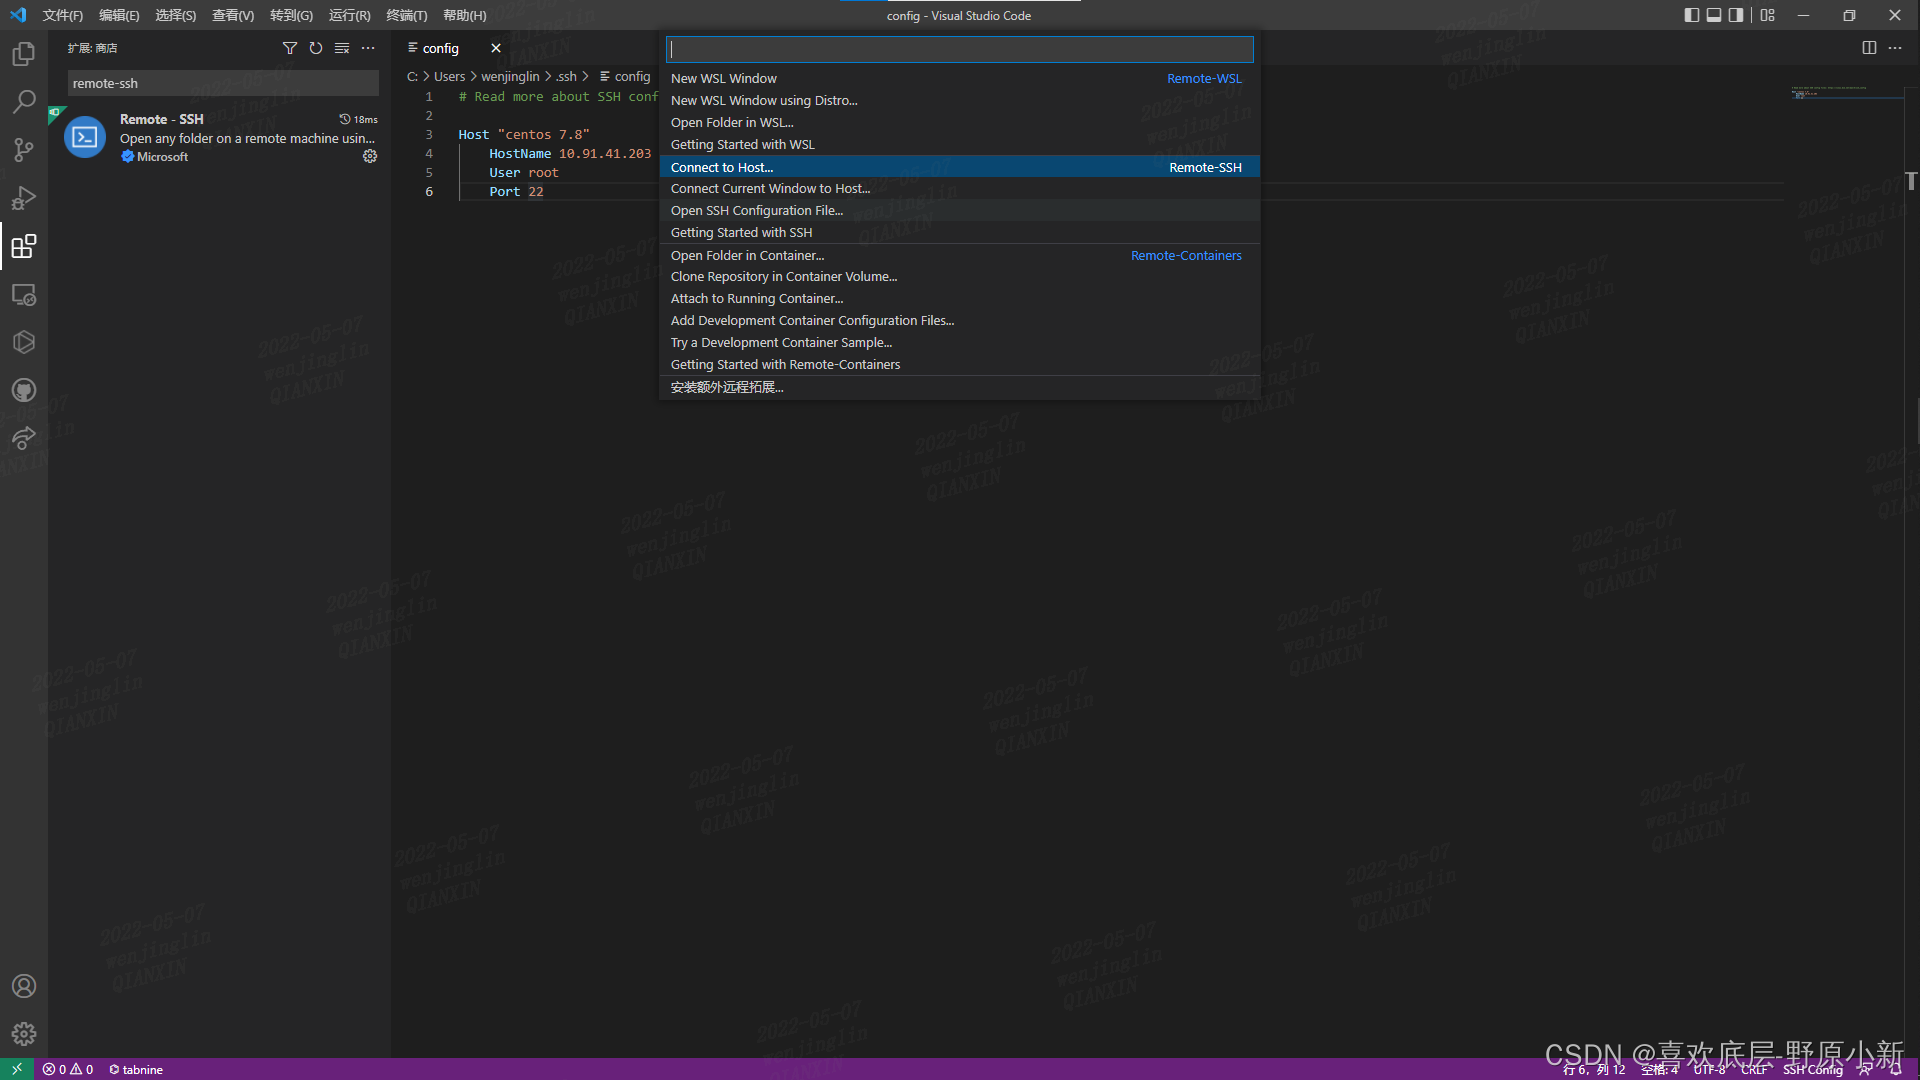Click the remote window indicator in status bar

[x=17, y=1069]
